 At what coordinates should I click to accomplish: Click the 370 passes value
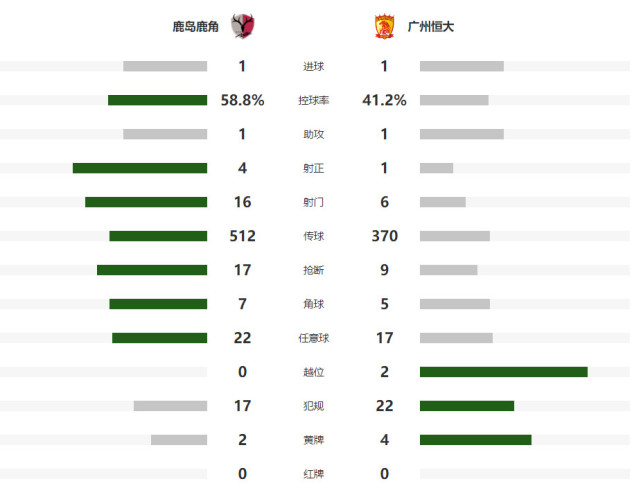(384, 236)
